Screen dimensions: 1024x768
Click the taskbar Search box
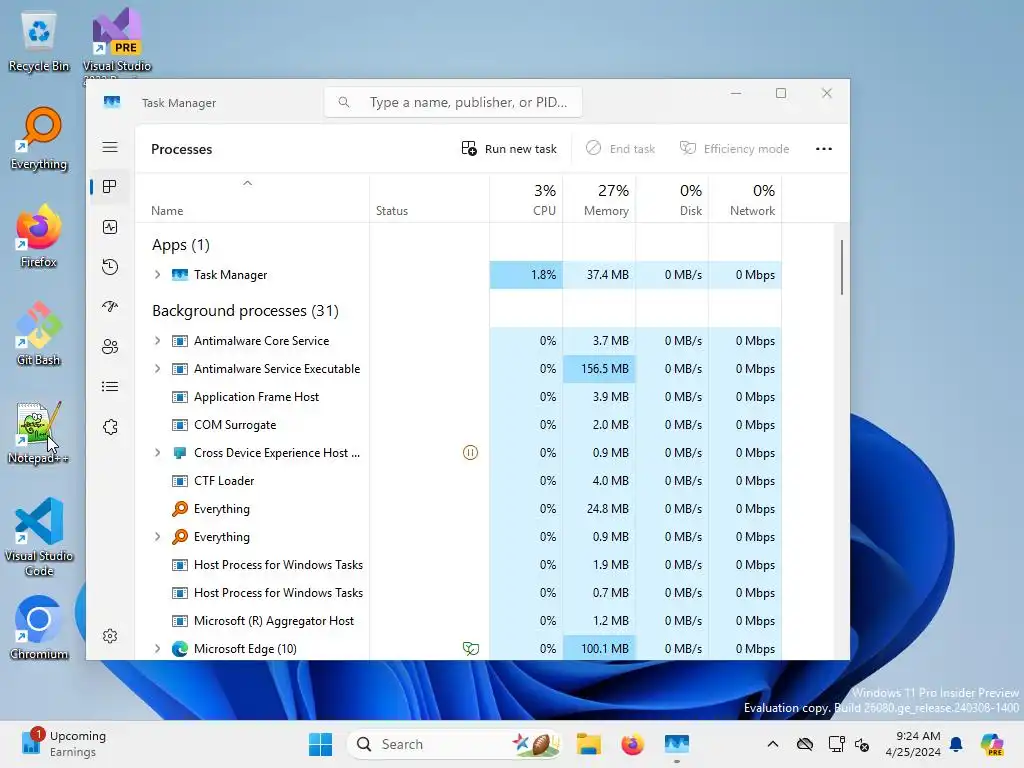tap(455, 744)
